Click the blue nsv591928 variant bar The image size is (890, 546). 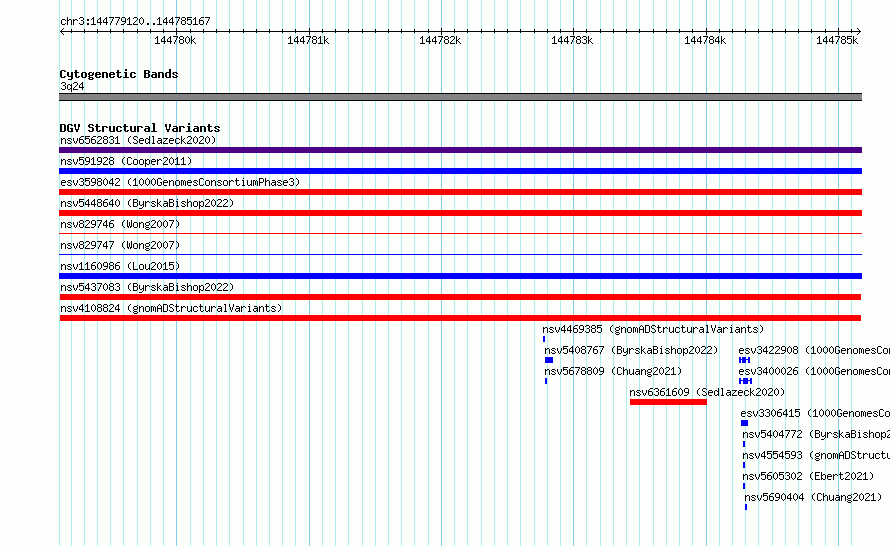pyautogui.click(x=460, y=171)
